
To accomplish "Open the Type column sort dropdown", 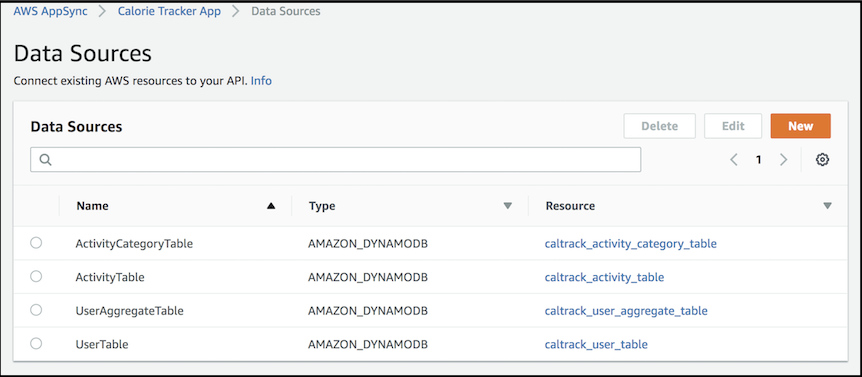I will coord(507,206).
